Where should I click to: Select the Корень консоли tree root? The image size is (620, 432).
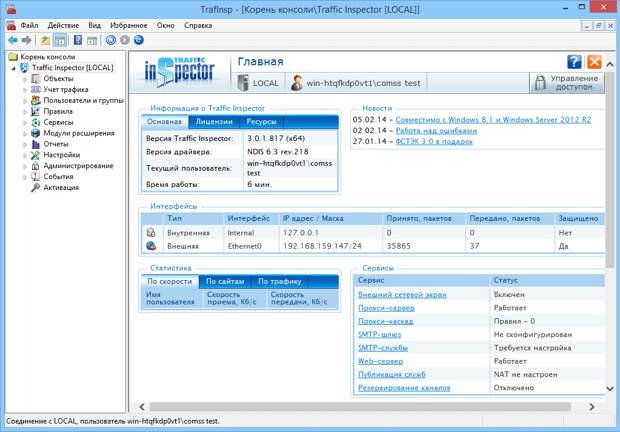tap(47, 57)
